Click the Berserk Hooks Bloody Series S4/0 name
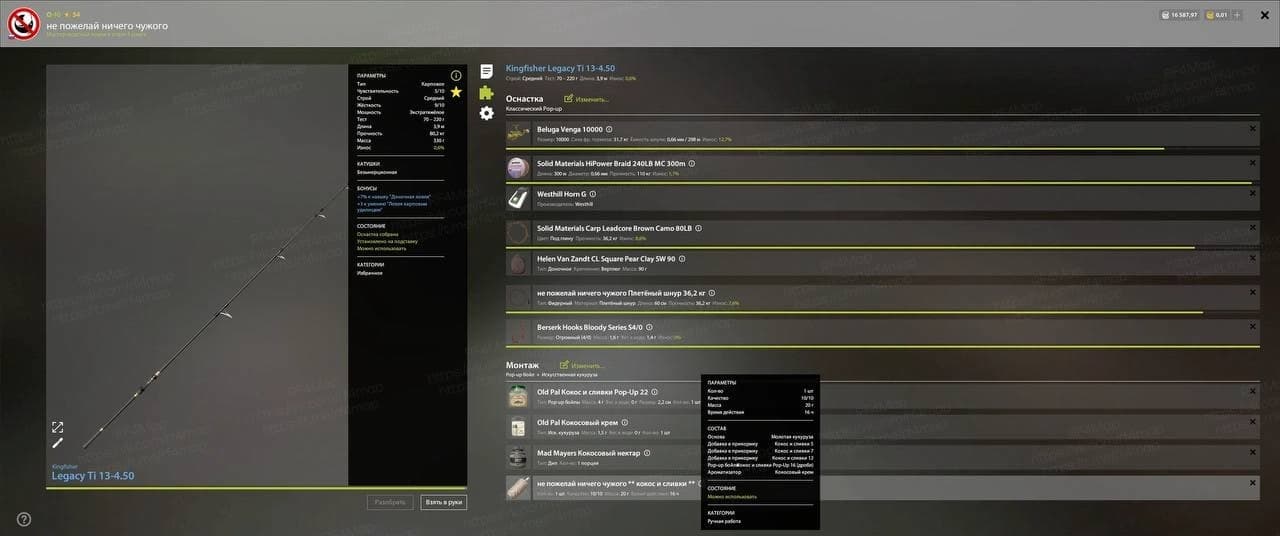 click(590, 327)
